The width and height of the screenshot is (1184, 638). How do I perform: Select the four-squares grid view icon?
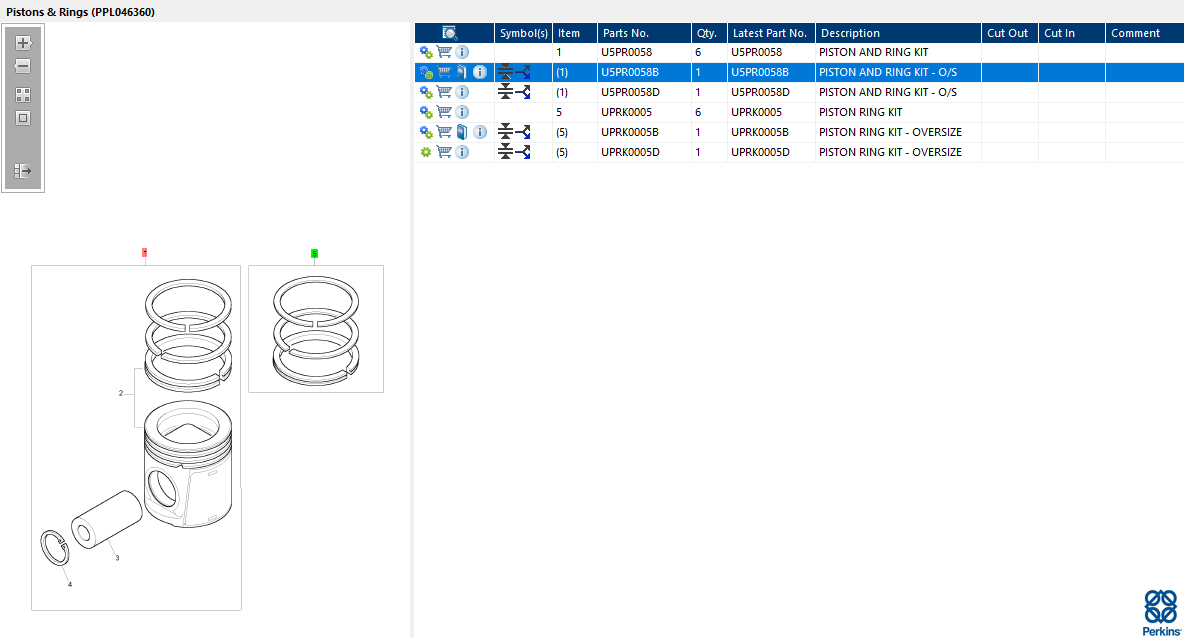pos(23,95)
